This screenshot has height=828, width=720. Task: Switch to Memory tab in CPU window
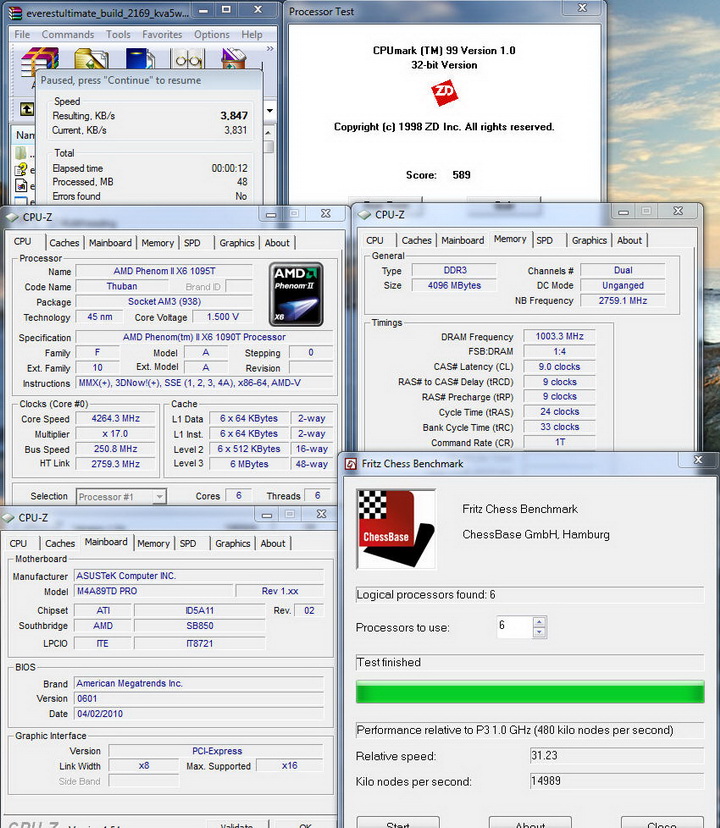point(157,243)
